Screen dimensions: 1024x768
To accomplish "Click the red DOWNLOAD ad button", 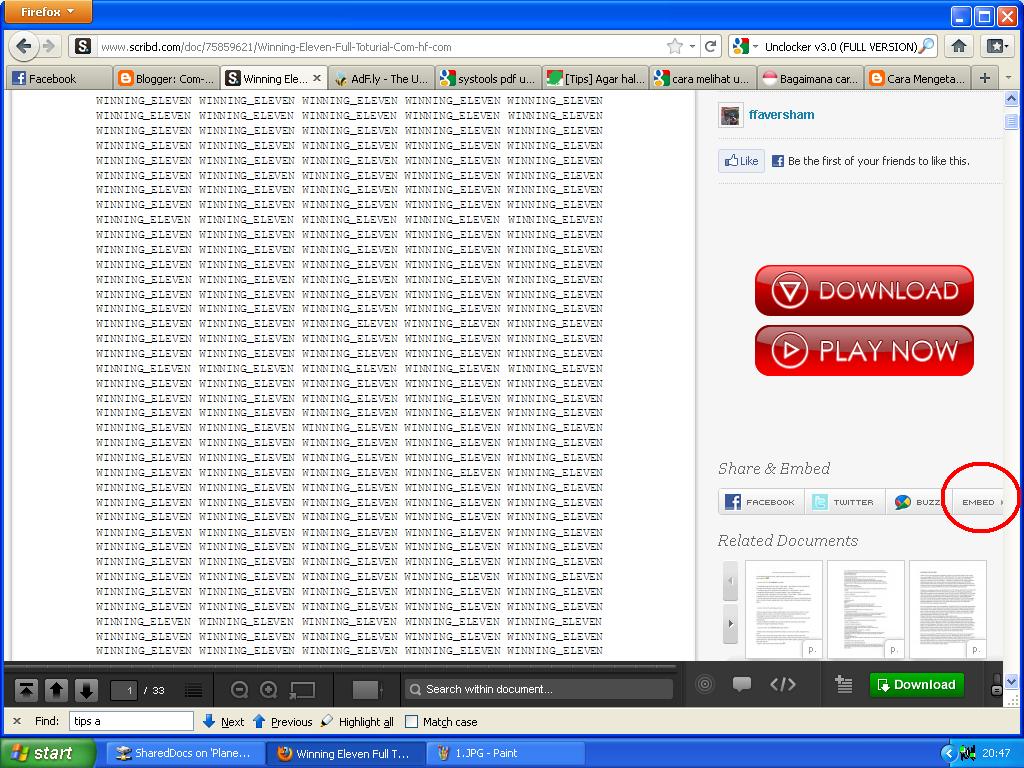I will click(864, 290).
